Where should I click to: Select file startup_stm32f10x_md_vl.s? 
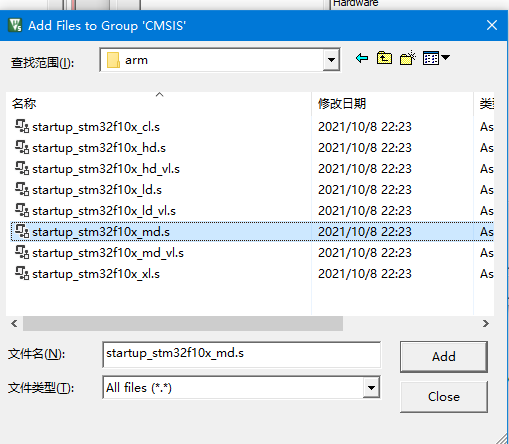coord(108,253)
